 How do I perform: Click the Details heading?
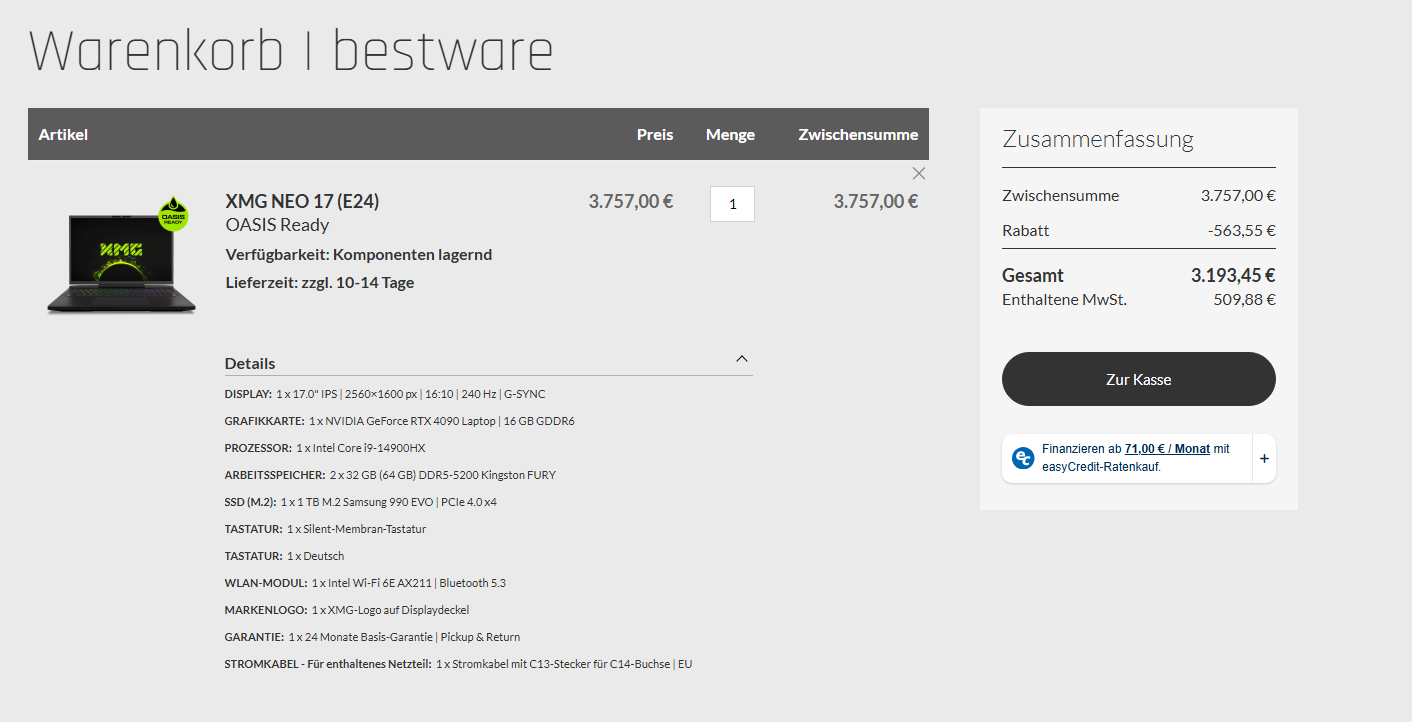pyautogui.click(x=250, y=363)
